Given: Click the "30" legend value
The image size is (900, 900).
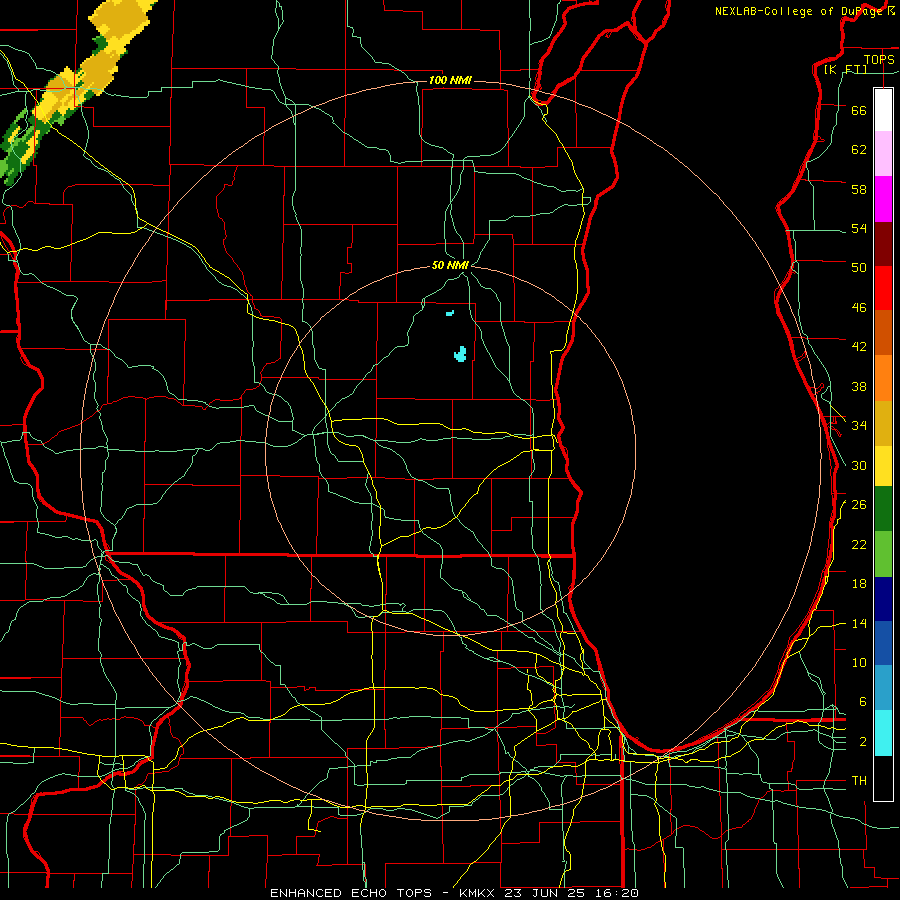Looking at the screenshot, I should (x=859, y=465).
